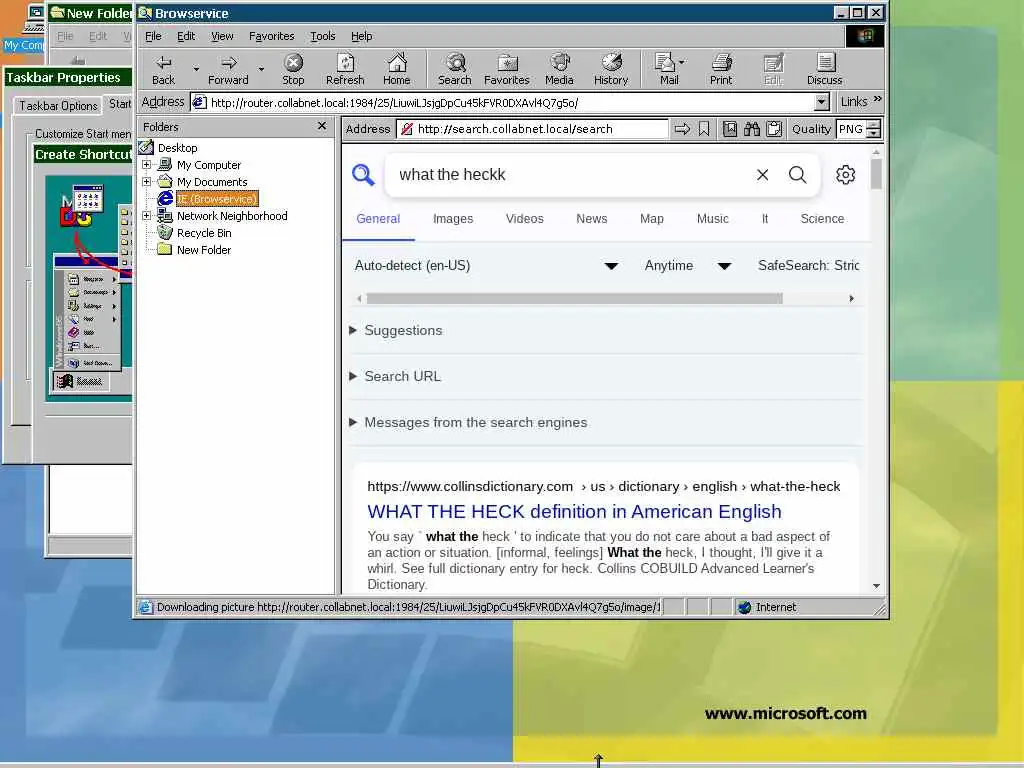Open the Search pane from the toolbar
The image size is (1024, 768).
(455, 69)
